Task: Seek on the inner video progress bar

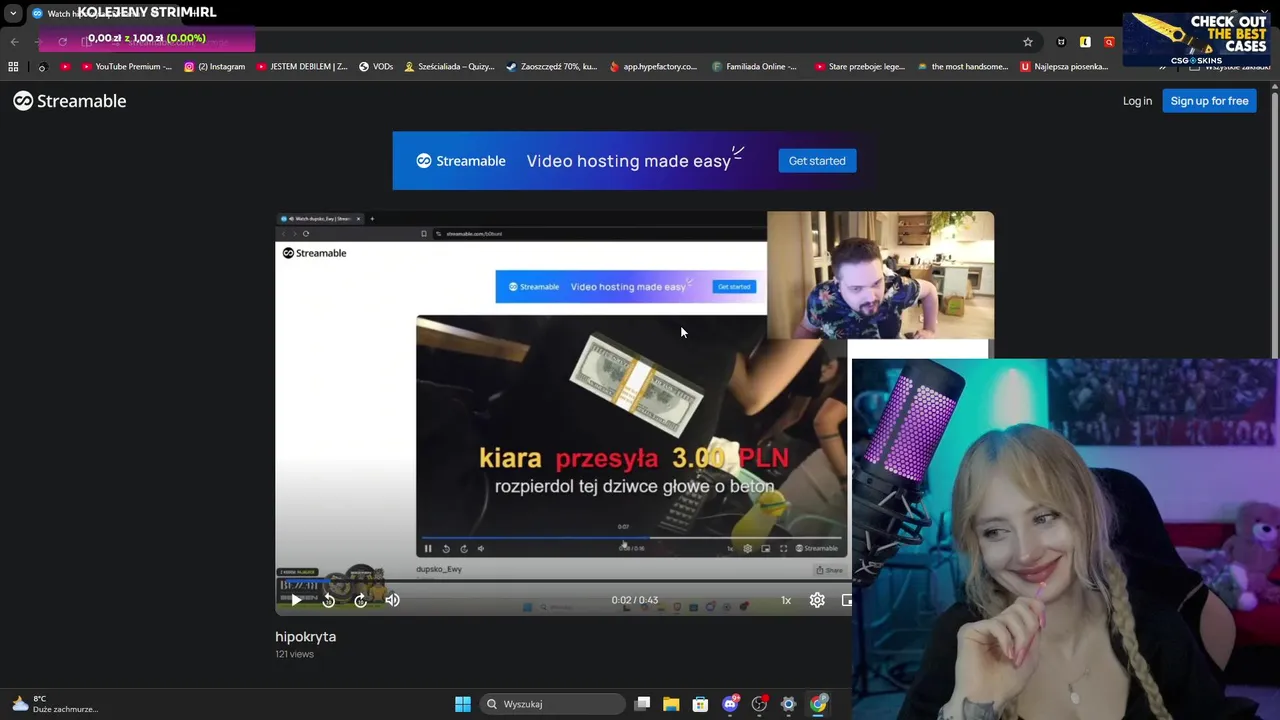Action: pos(631,538)
